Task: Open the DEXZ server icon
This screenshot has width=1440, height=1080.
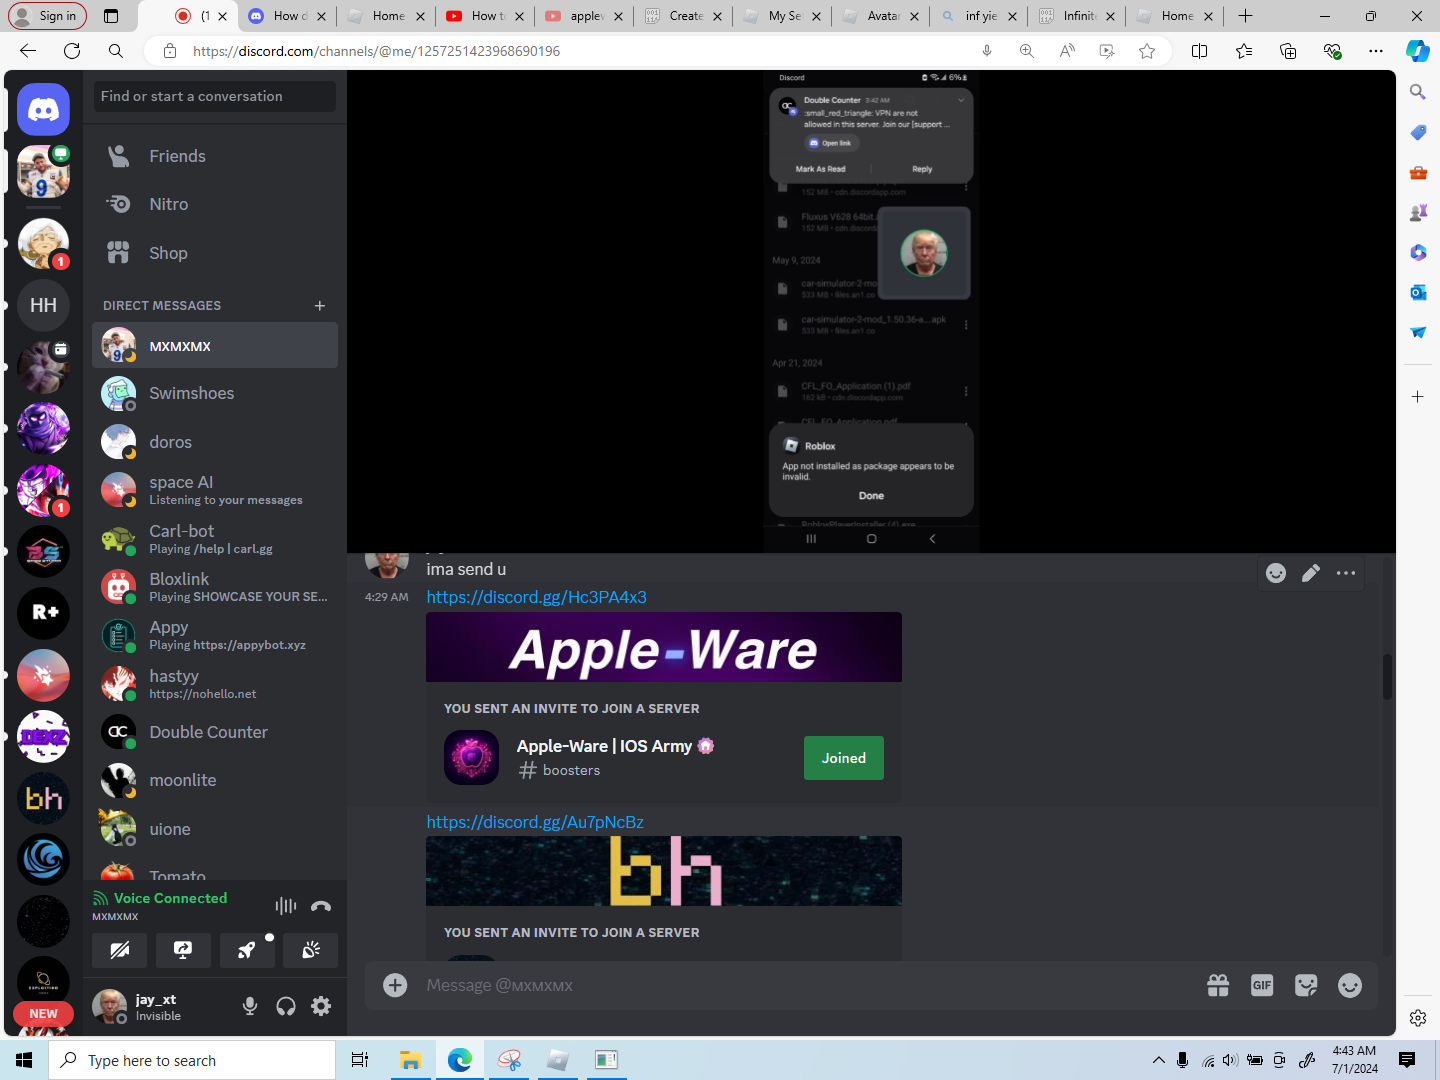Action: [x=43, y=737]
